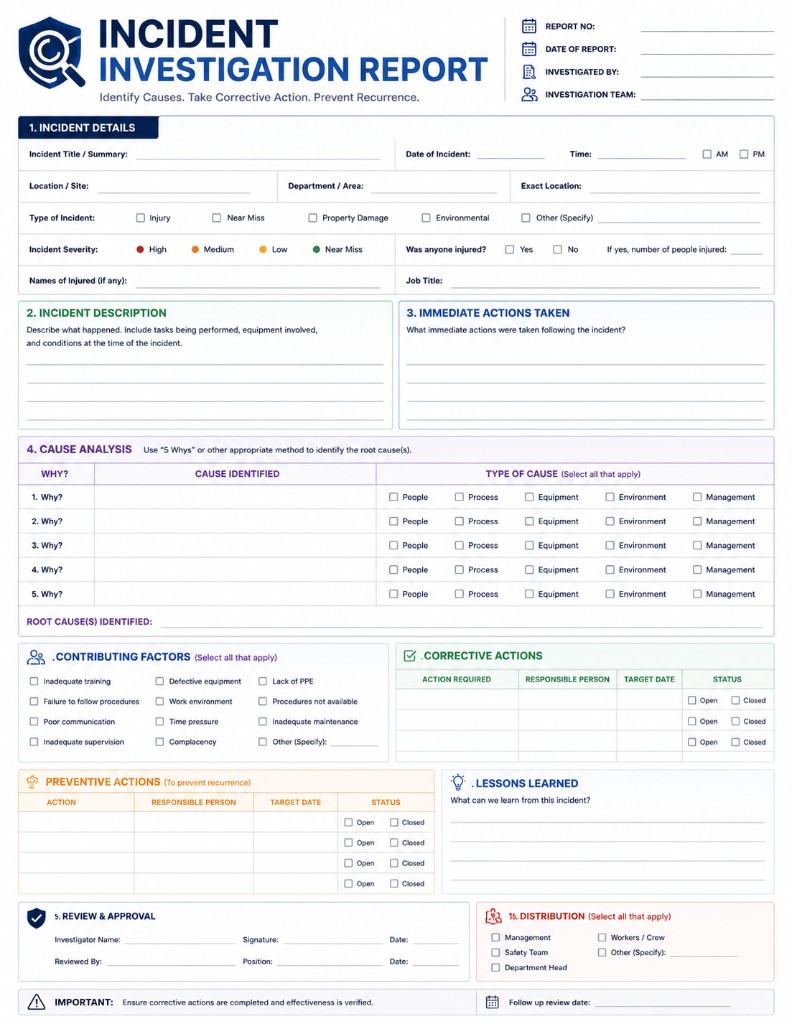Click the Type of Cause column header

coord(563,474)
